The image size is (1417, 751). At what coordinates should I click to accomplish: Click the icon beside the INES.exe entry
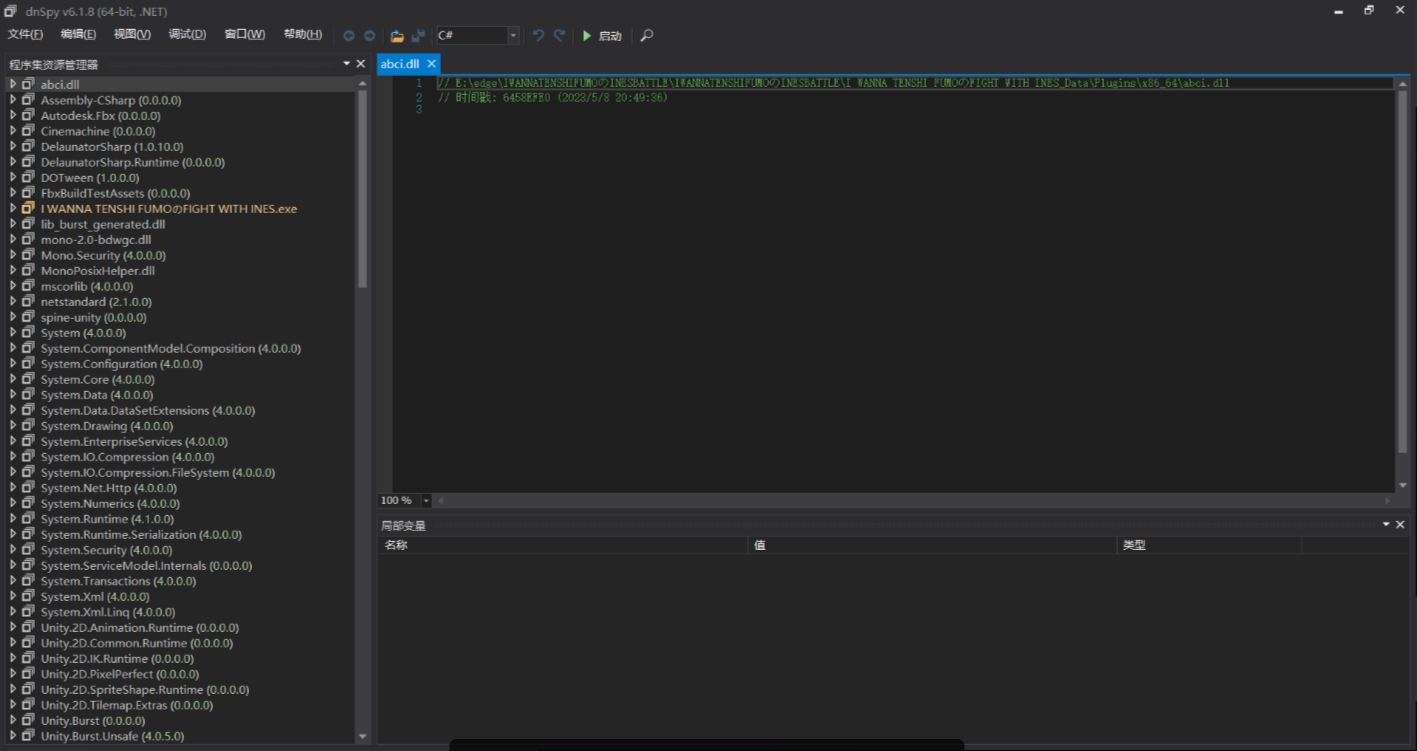[28, 209]
